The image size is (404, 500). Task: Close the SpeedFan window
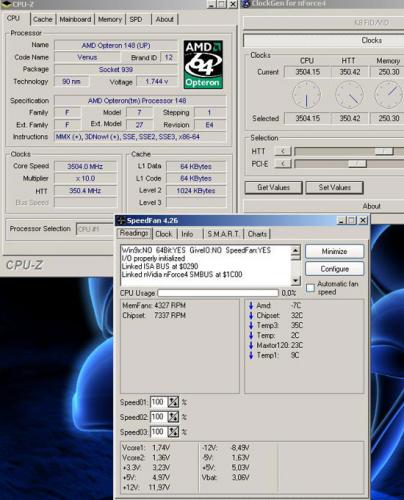coord(363,220)
